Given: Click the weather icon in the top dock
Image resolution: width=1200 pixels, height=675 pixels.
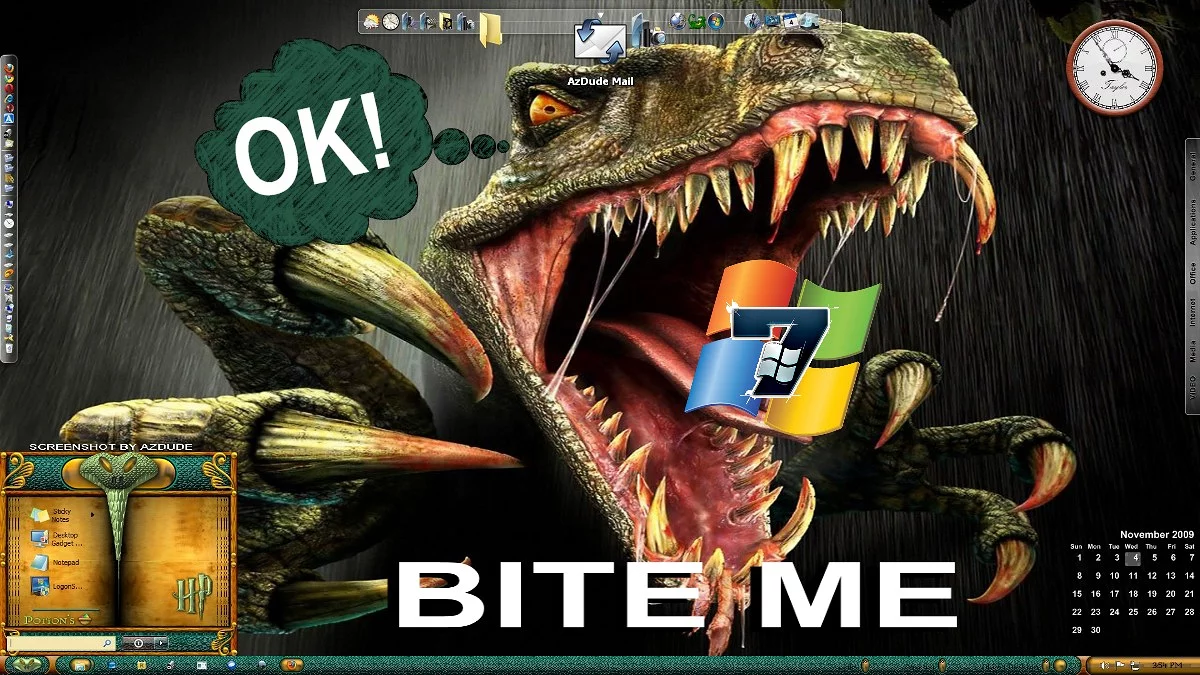Looking at the screenshot, I should [372, 21].
